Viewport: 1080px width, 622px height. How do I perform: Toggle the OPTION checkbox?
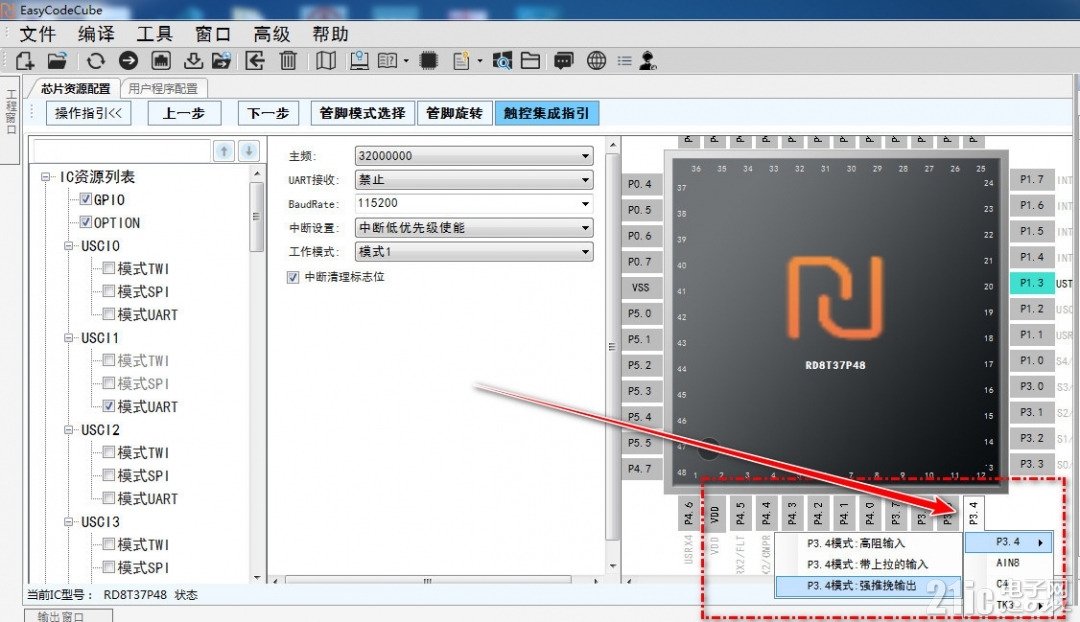click(85, 222)
